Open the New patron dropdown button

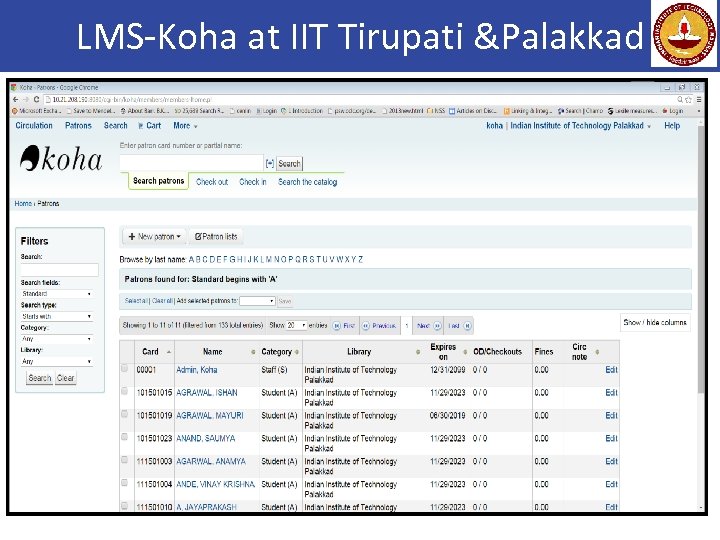[154, 236]
